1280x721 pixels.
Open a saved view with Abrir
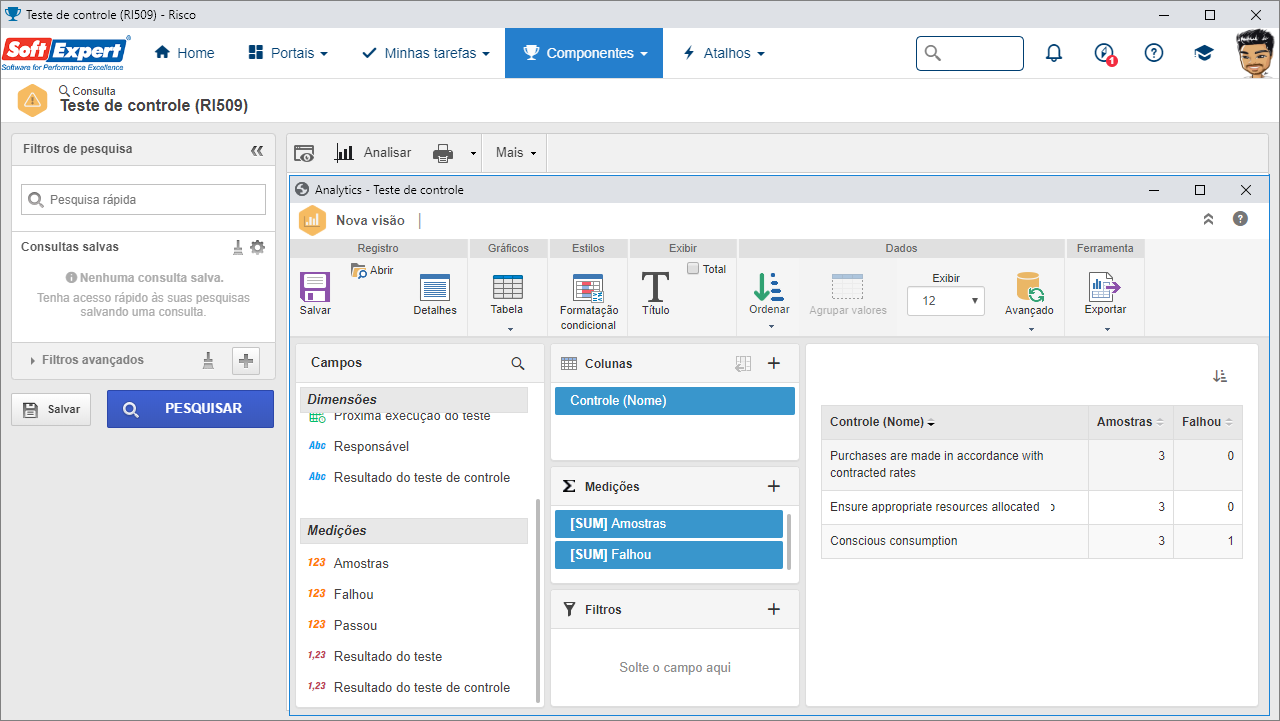pyautogui.click(x=371, y=270)
